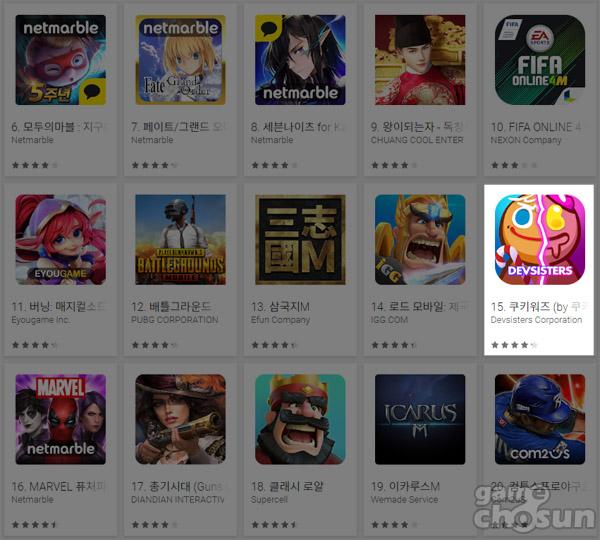Viewport: 600px width, 540px height.
Task: Open the Supercell developer link
Action: 269,500
